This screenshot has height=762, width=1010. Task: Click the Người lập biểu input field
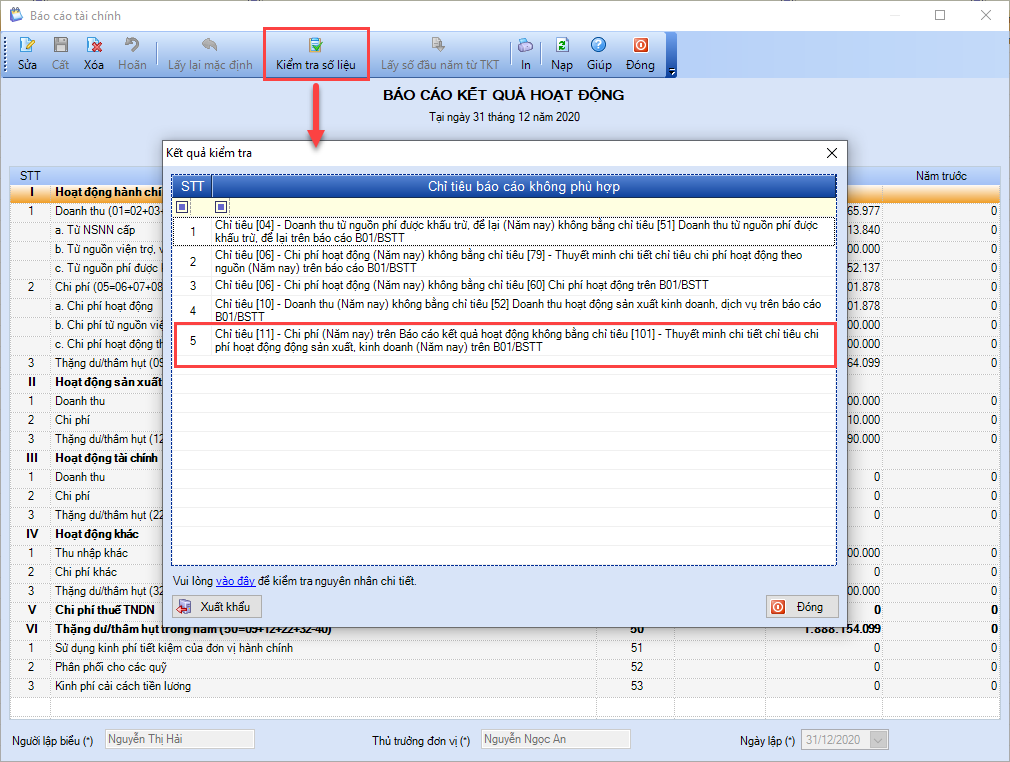click(180, 739)
